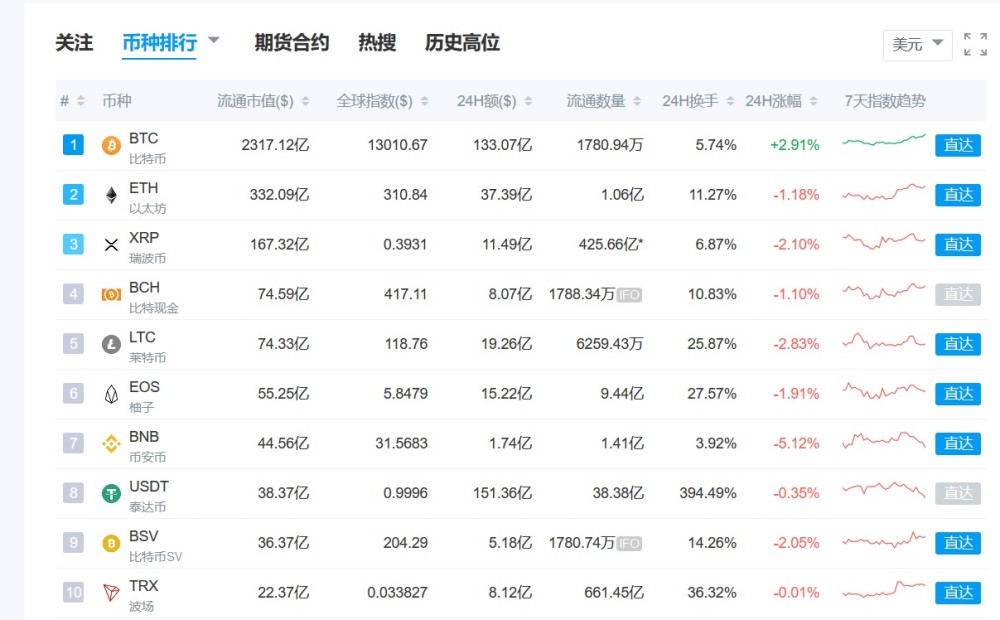Click BTC price value 13010.67
Image resolution: width=1000 pixels, height=620 pixels.
397,145
